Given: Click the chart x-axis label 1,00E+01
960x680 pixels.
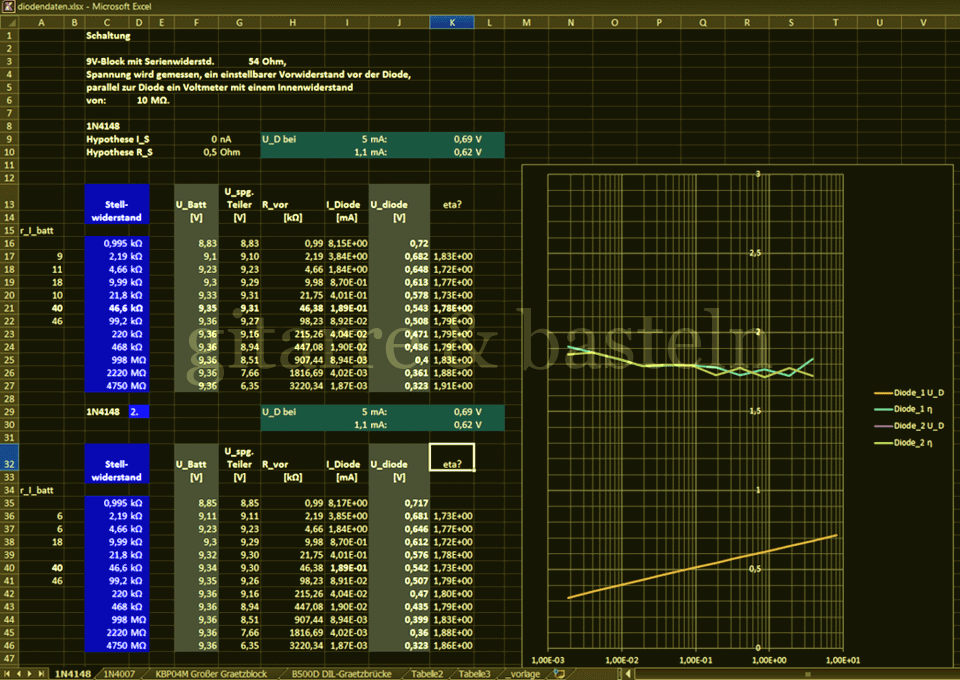Looking at the screenshot, I should click(843, 660).
